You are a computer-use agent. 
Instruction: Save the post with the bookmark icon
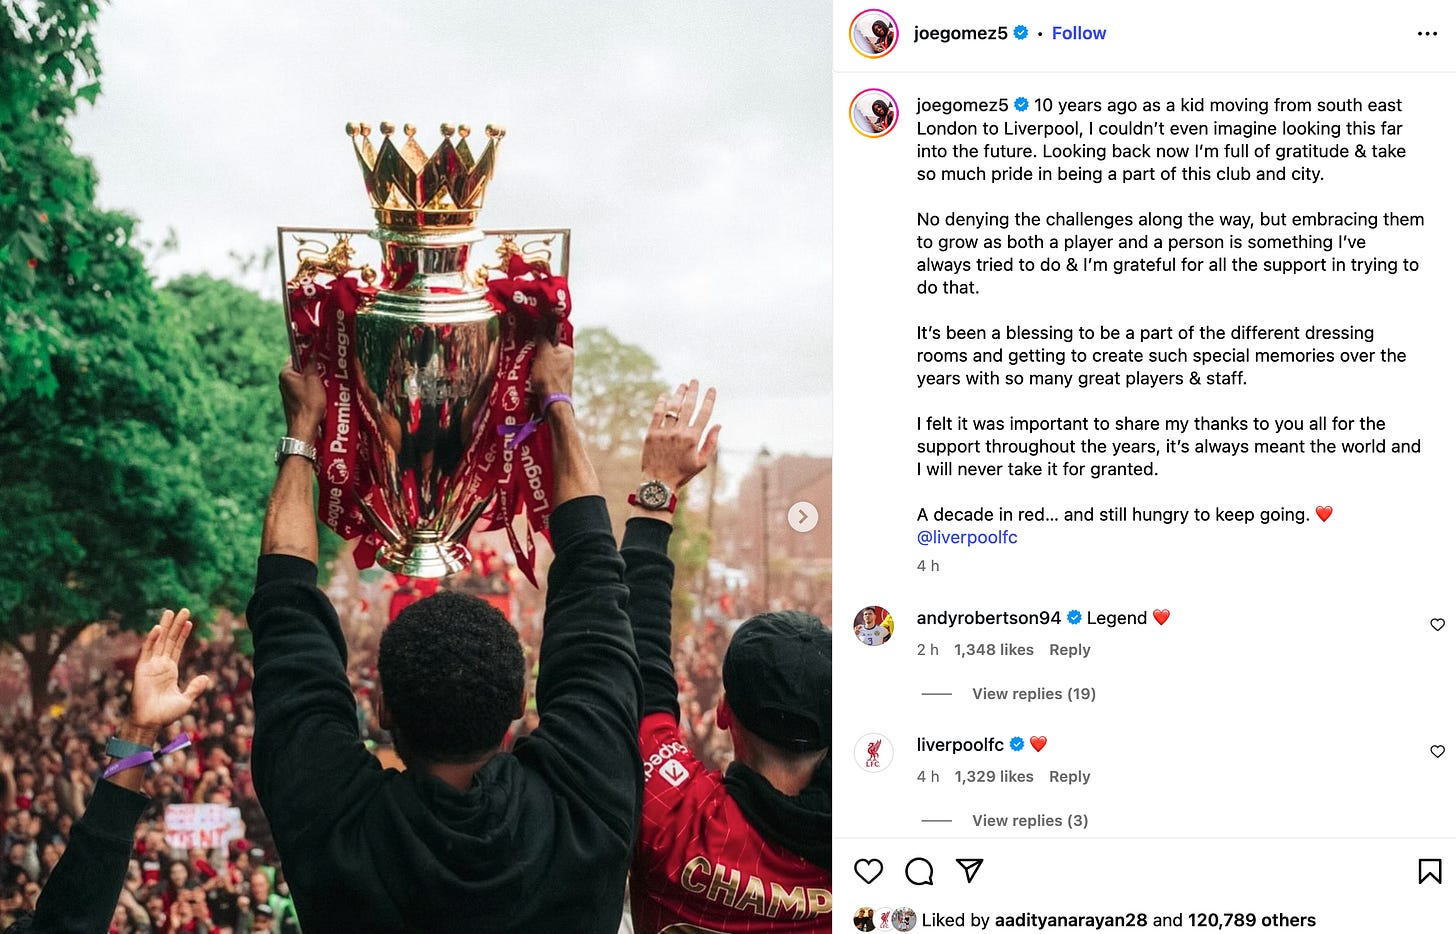point(1430,872)
